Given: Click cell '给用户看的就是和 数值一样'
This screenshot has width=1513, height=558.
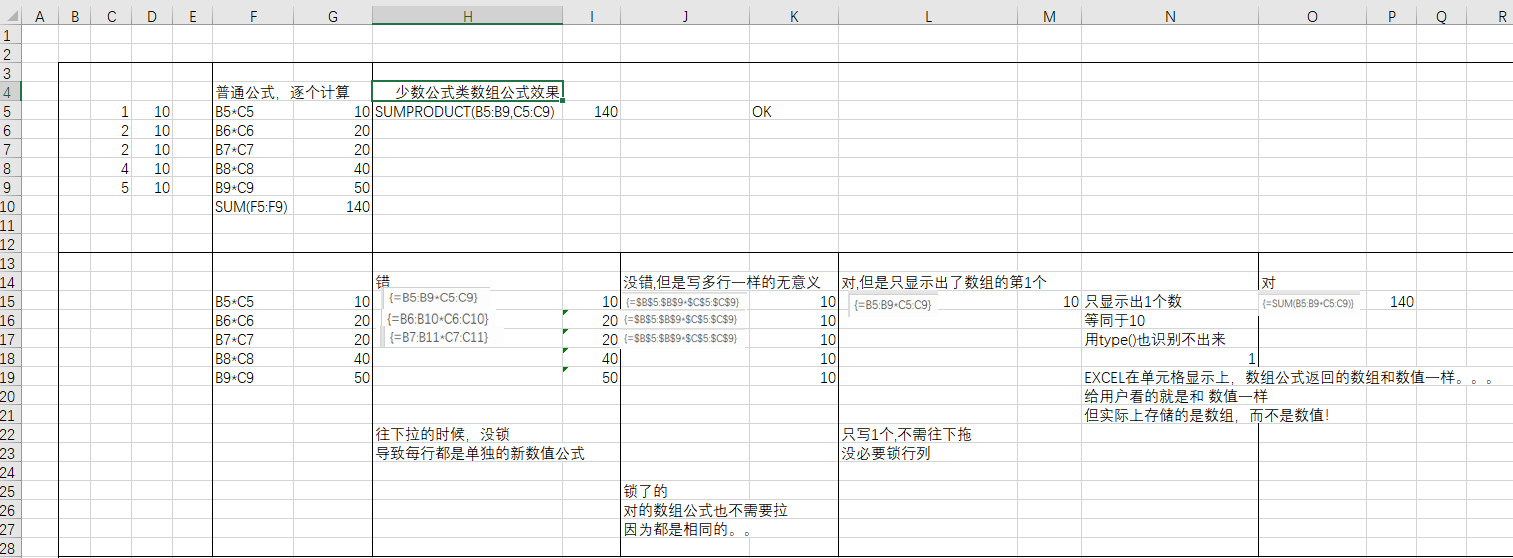Looking at the screenshot, I should [x=1174, y=397].
